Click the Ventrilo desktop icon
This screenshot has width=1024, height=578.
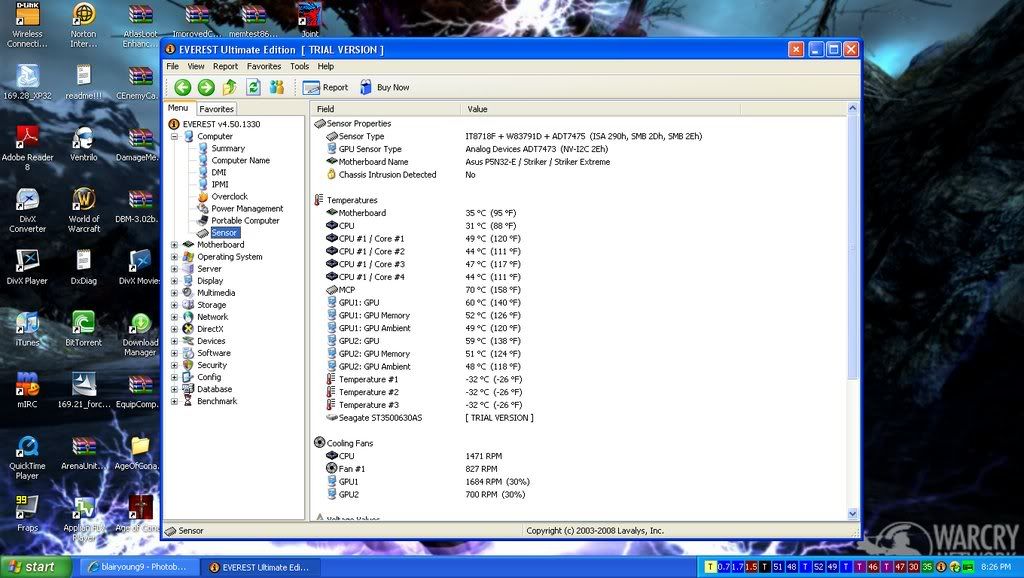(x=84, y=144)
